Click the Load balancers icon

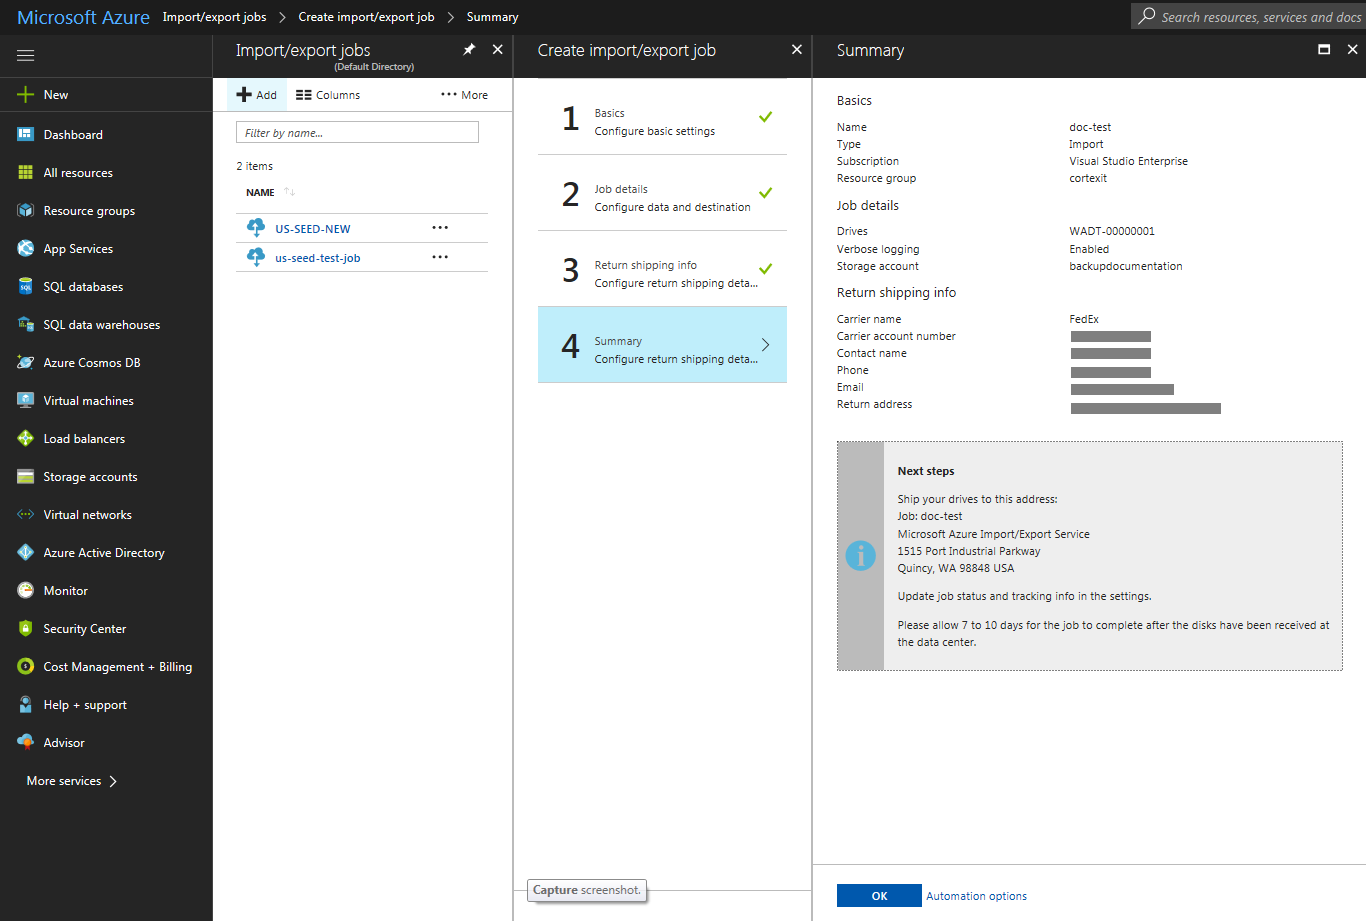click(26, 438)
